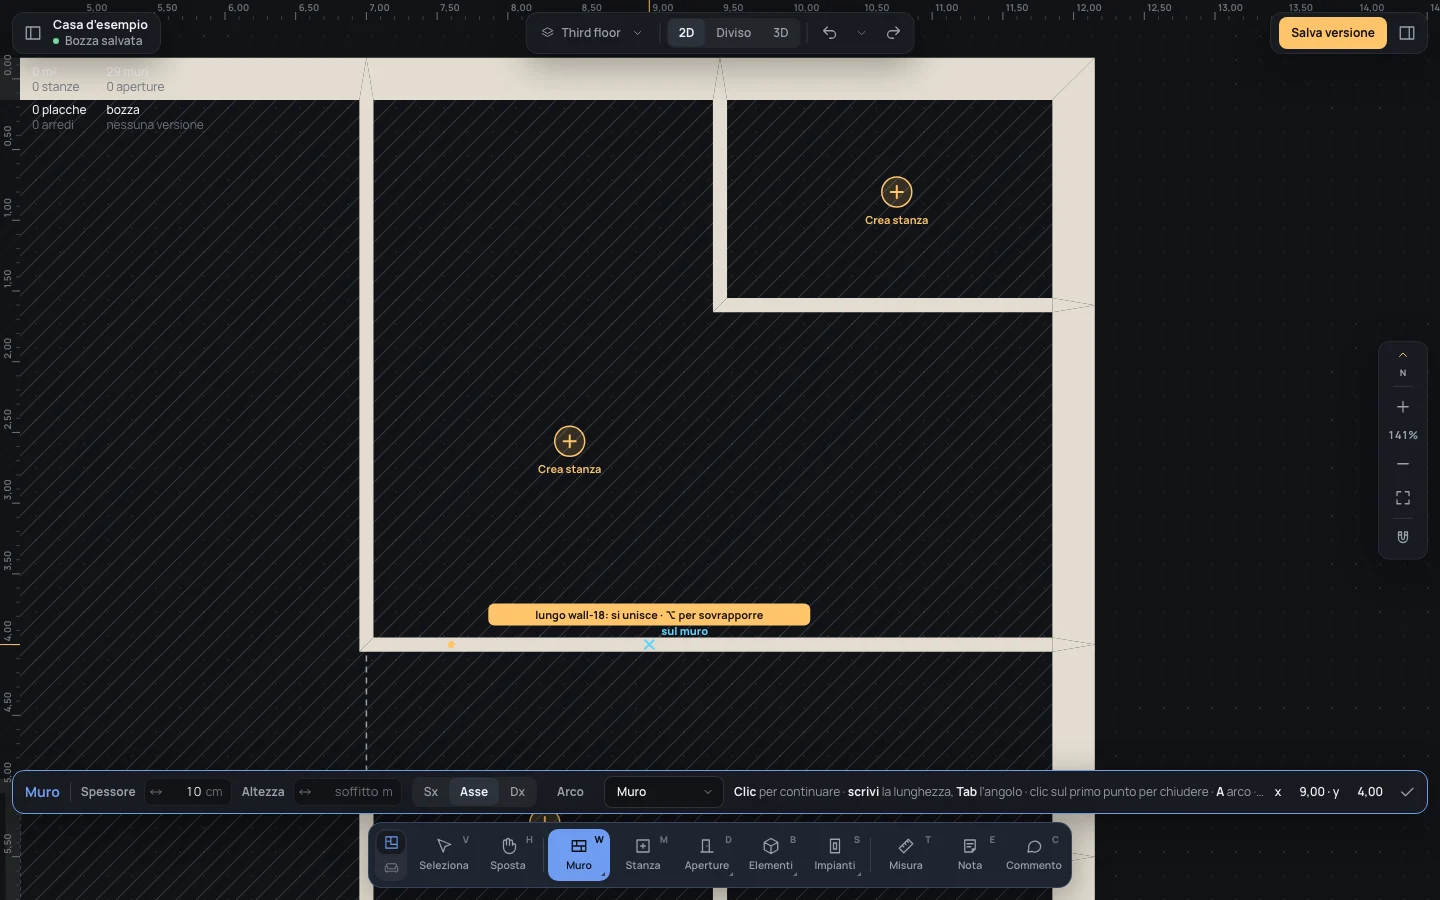Click the x coordinate value 9,00
Viewport: 1440px width, 900px height.
coord(1312,792)
